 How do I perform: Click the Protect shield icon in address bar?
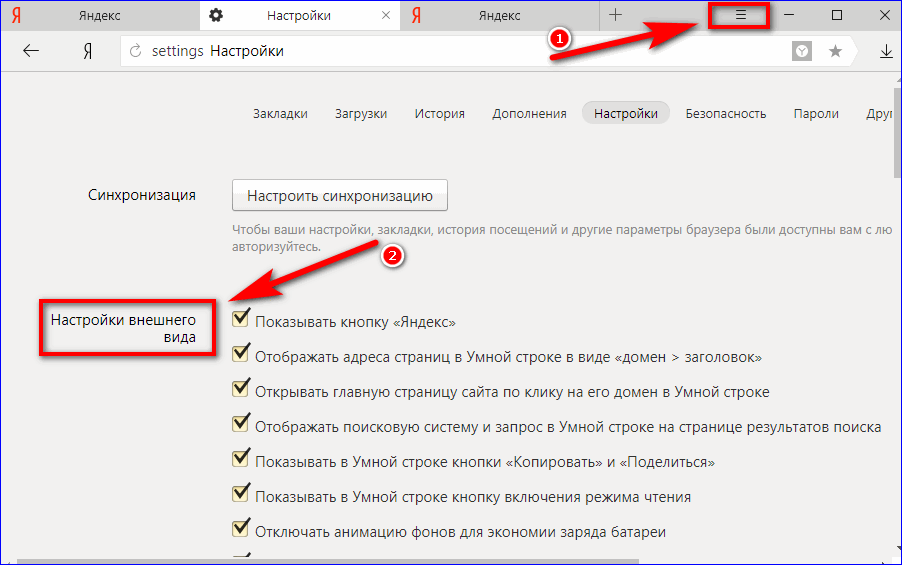pyautogui.click(x=801, y=51)
